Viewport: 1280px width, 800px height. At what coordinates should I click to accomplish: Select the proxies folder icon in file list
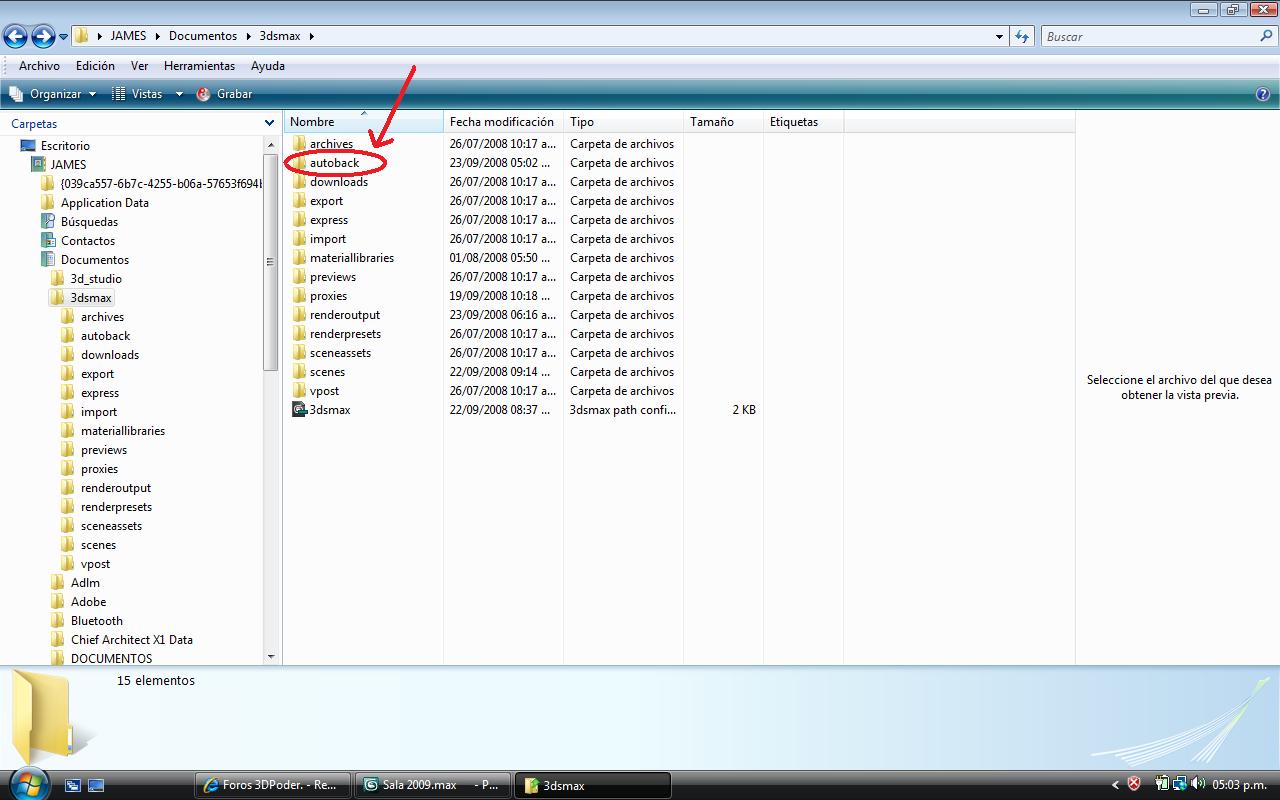pyautogui.click(x=299, y=296)
